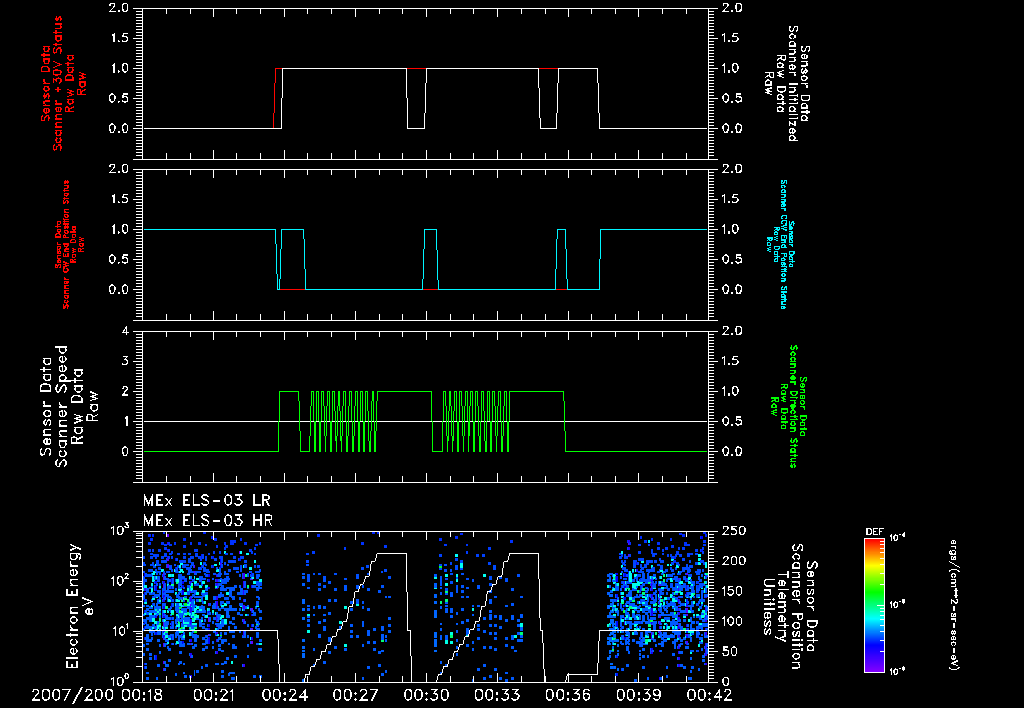The image size is (1024, 708).
Task: Click the "3" tick on Scanner Speed axis
Action: click(x=125, y=361)
